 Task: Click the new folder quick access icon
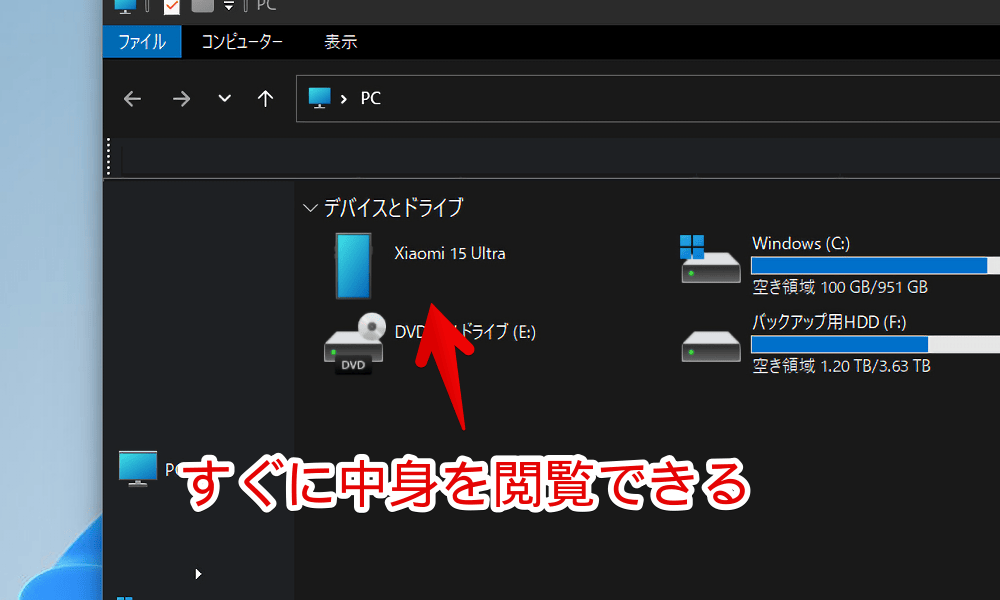(202, 5)
